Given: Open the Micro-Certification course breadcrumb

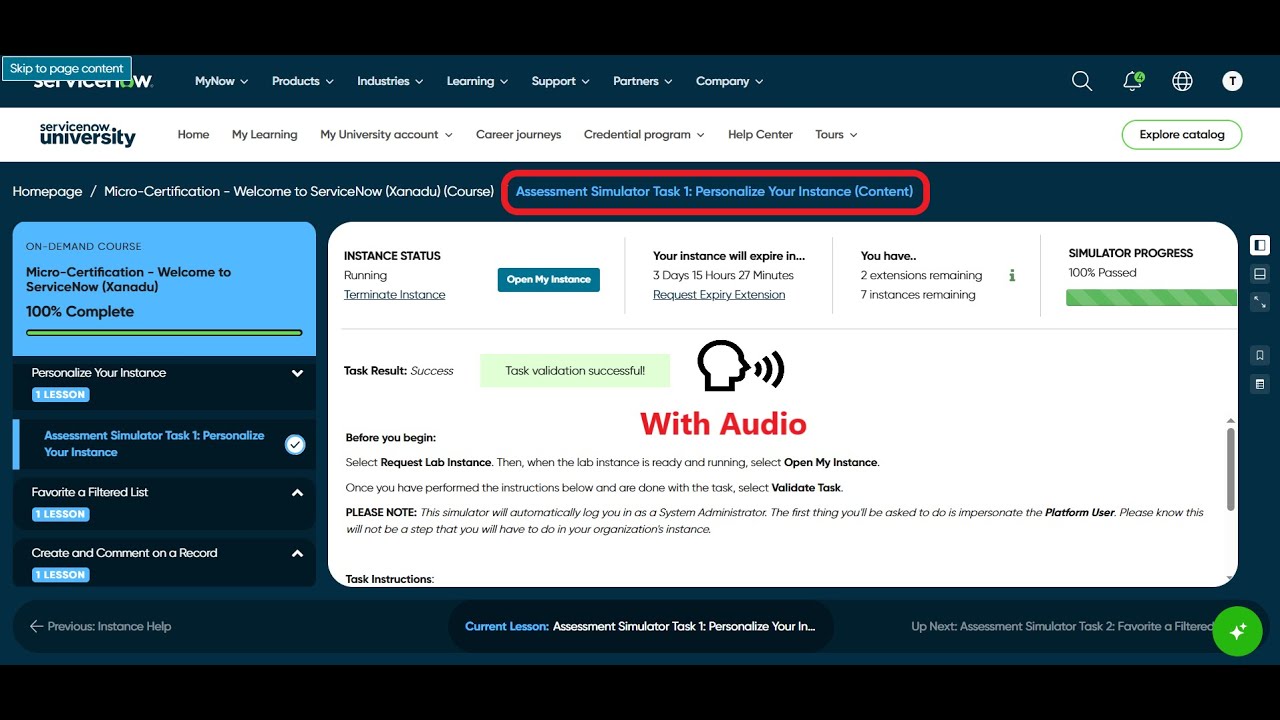Looking at the screenshot, I should tap(299, 191).
